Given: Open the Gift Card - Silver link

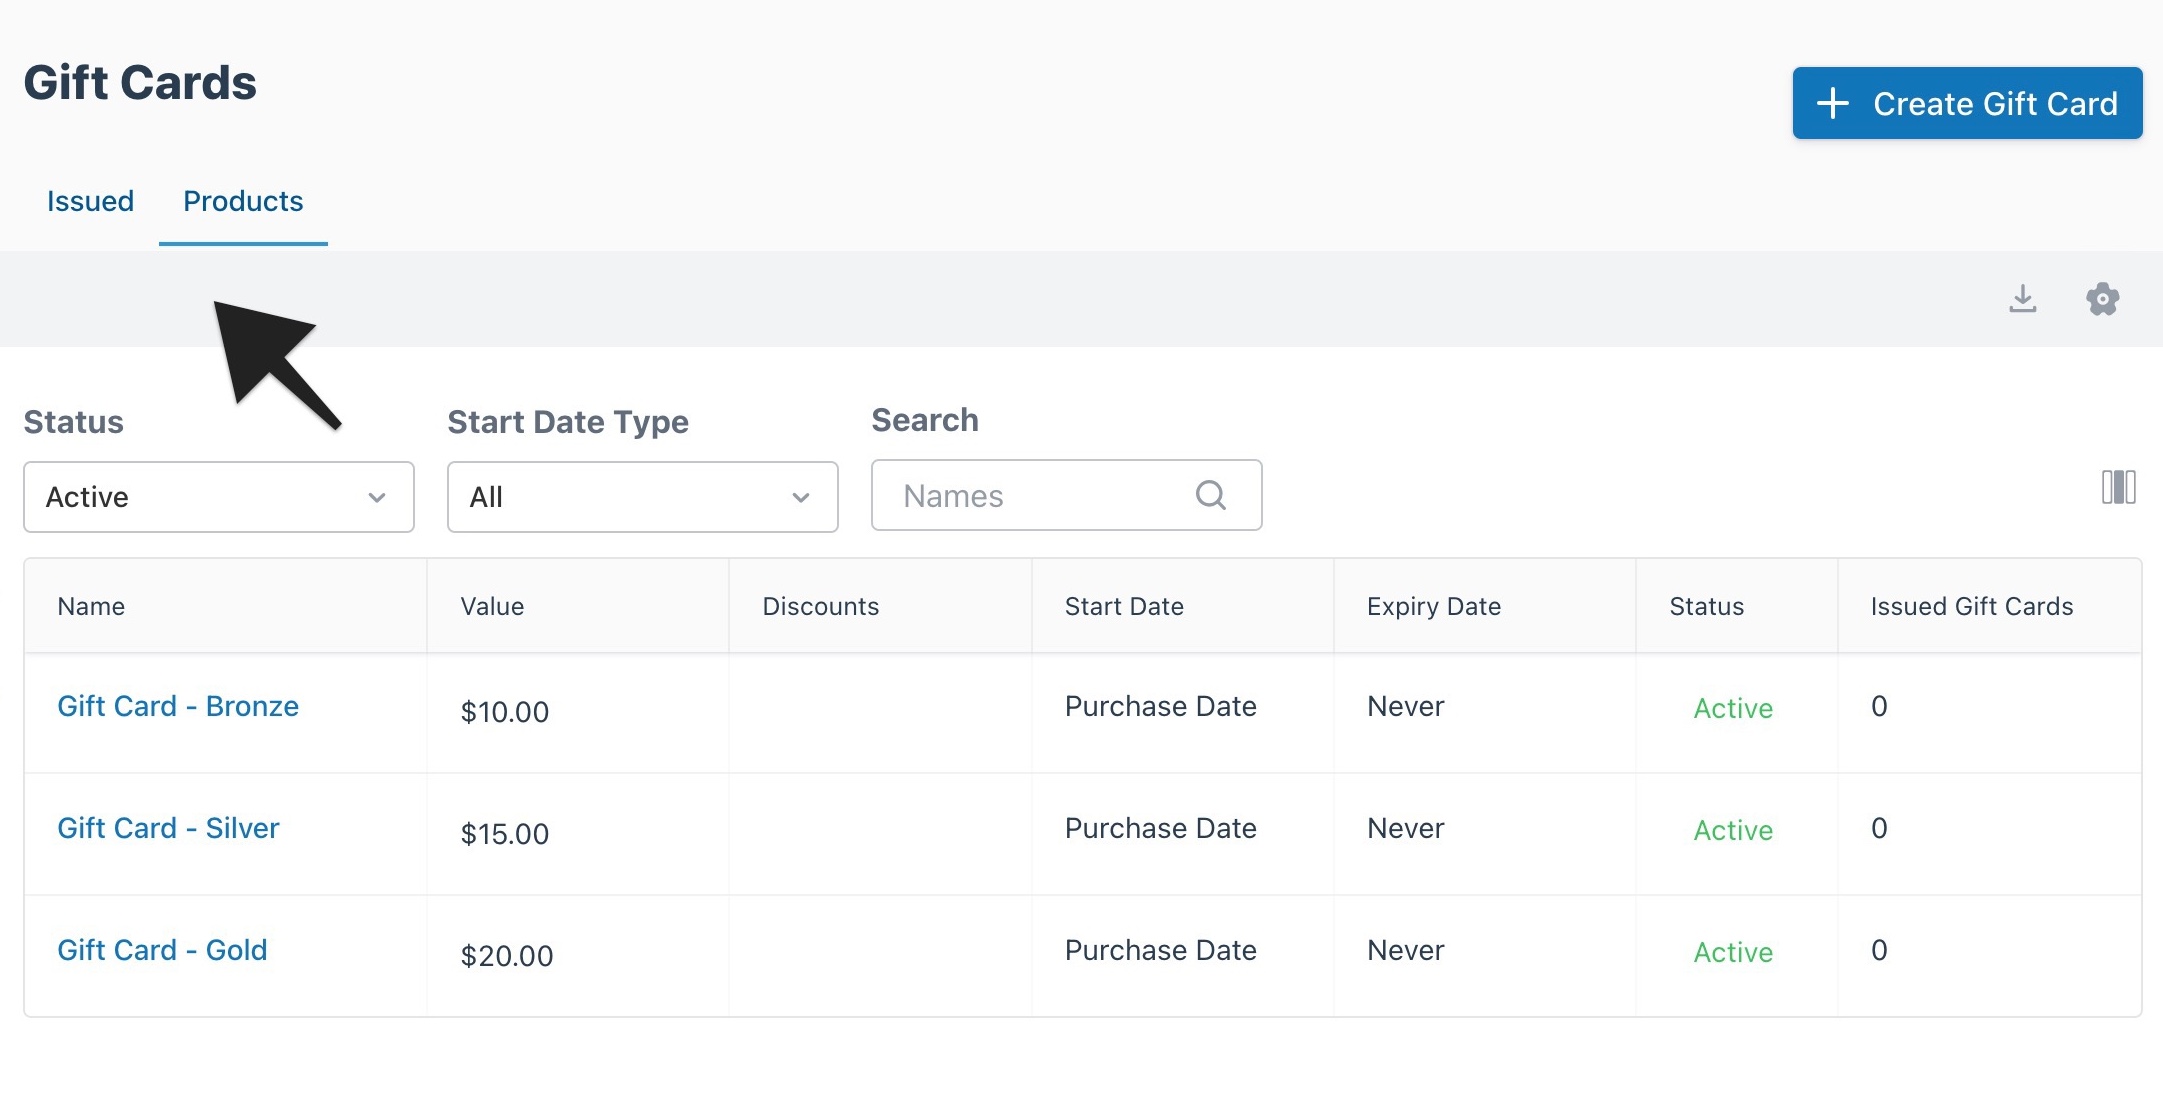Looking at the screenshot, I should pyautogui.click(x=168, y=828).
